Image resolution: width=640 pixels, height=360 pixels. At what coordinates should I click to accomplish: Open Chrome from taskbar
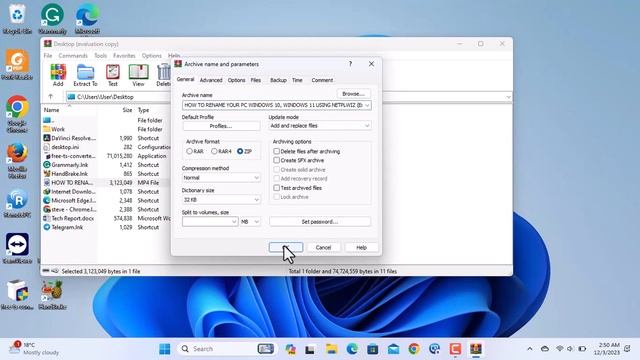point(414,349)
